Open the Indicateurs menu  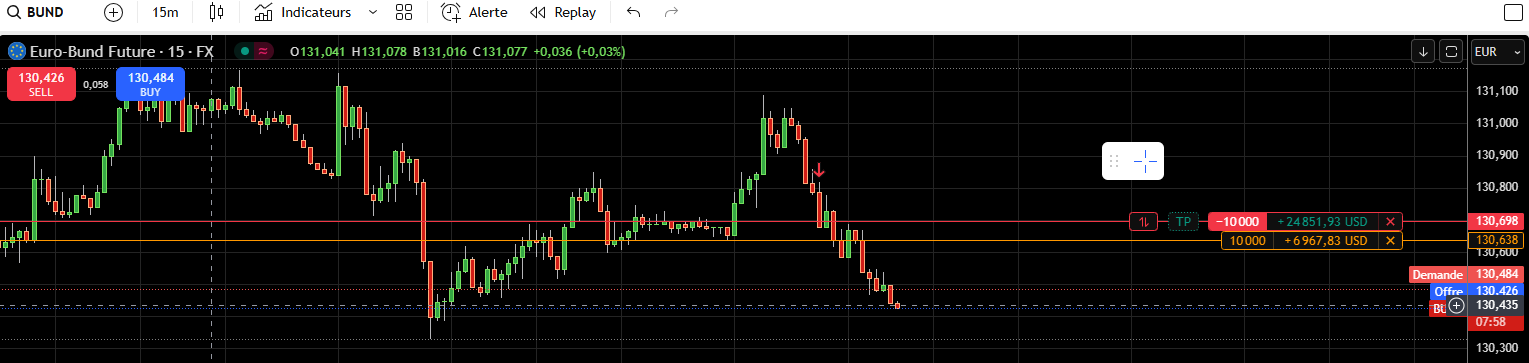[x=302, y=13]
